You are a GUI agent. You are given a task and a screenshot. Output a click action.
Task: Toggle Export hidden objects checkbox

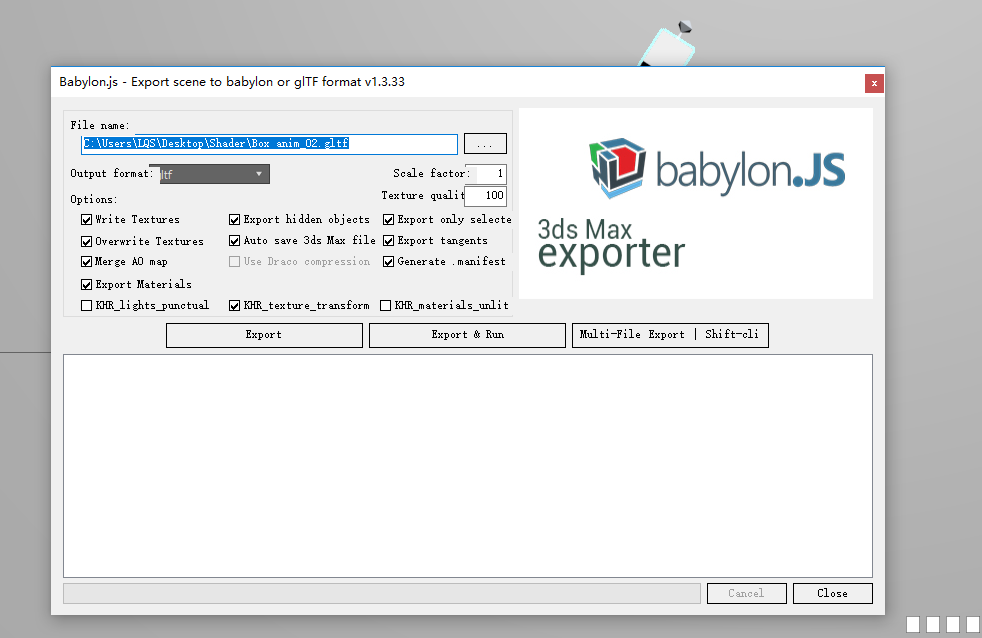point(235,219)
